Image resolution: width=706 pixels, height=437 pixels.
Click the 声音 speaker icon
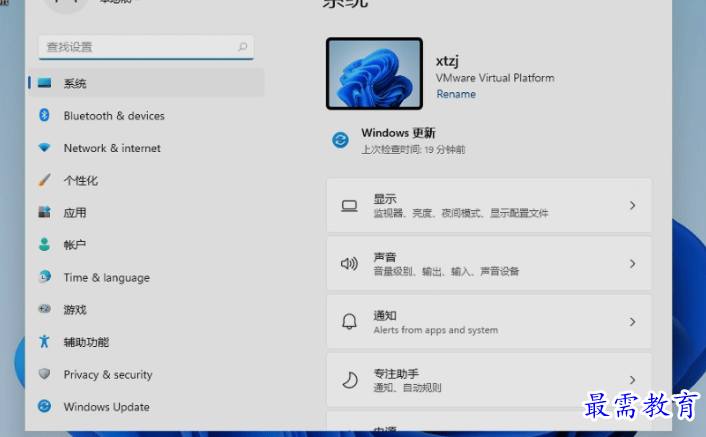click(x=349, y=263)
